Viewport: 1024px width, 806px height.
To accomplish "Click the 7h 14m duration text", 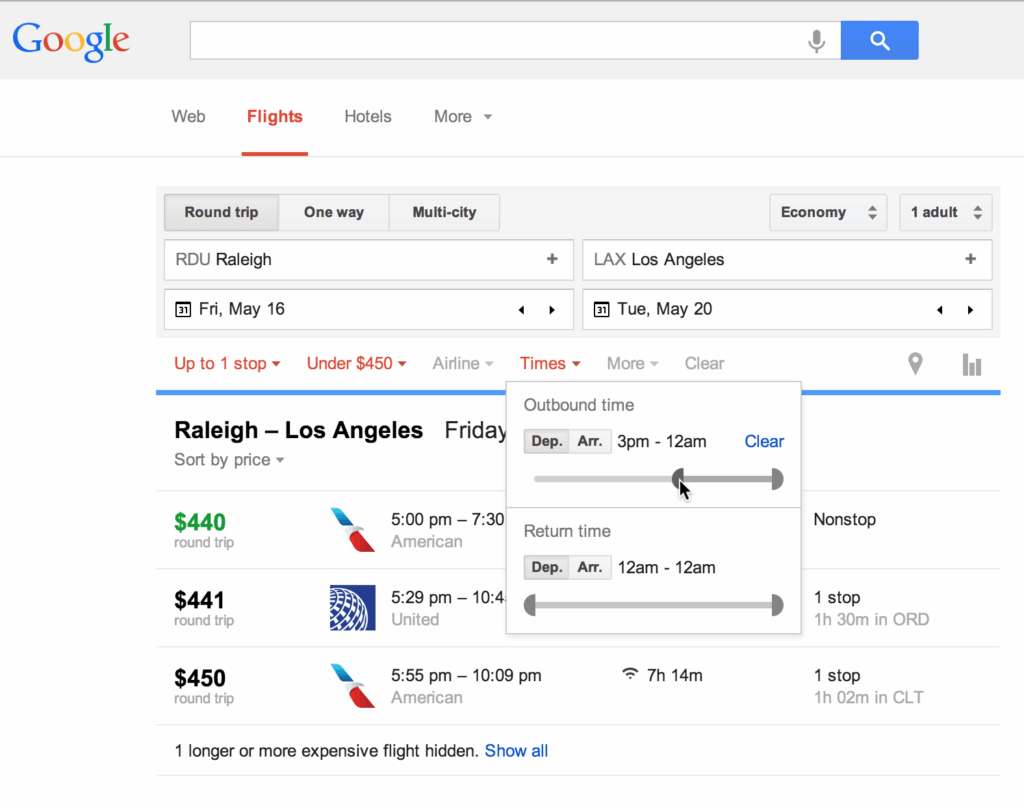I will 675,675.
